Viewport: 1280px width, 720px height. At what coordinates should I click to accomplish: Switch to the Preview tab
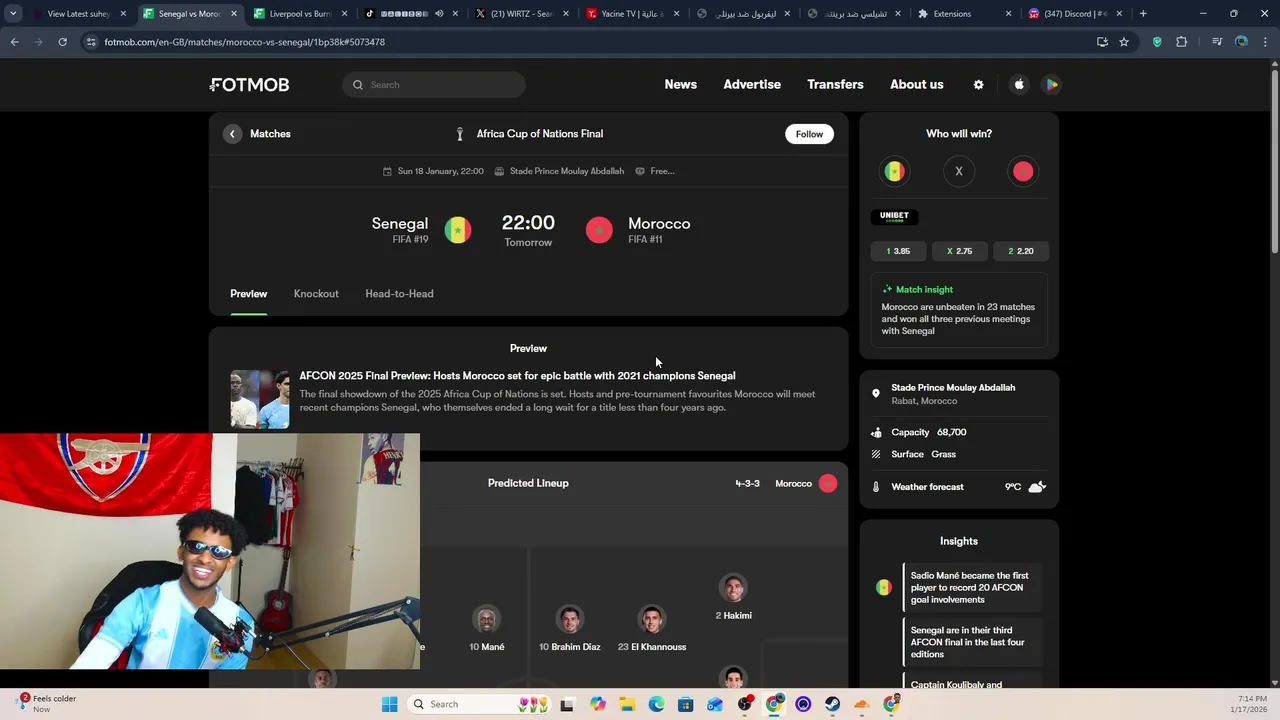[x=249, y=294]
